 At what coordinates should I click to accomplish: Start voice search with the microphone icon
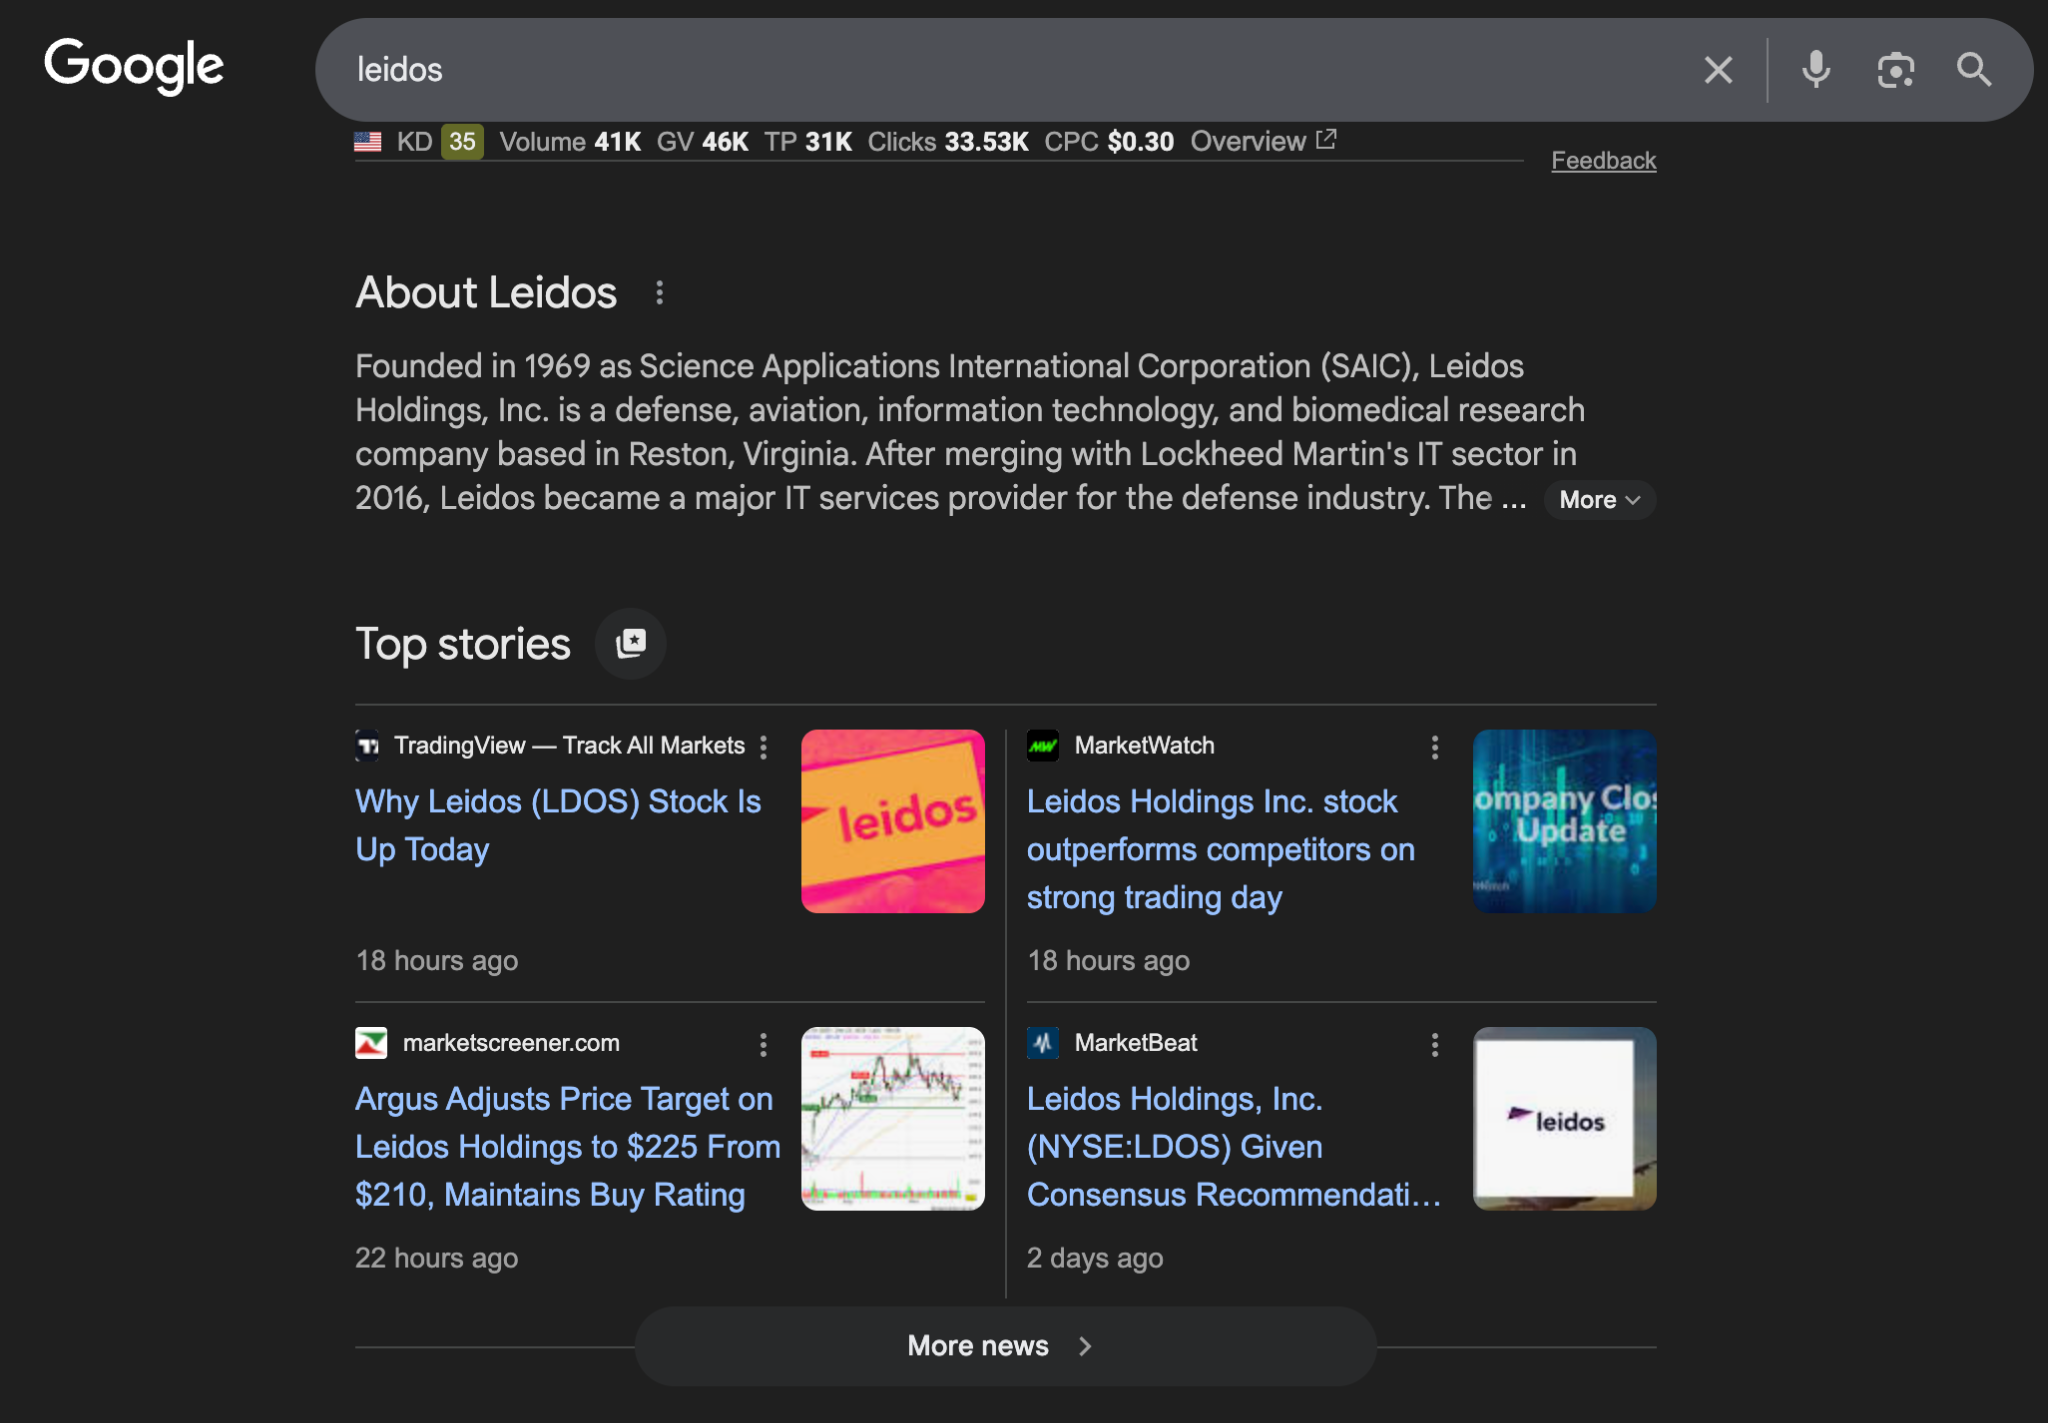click(1816, 70)
